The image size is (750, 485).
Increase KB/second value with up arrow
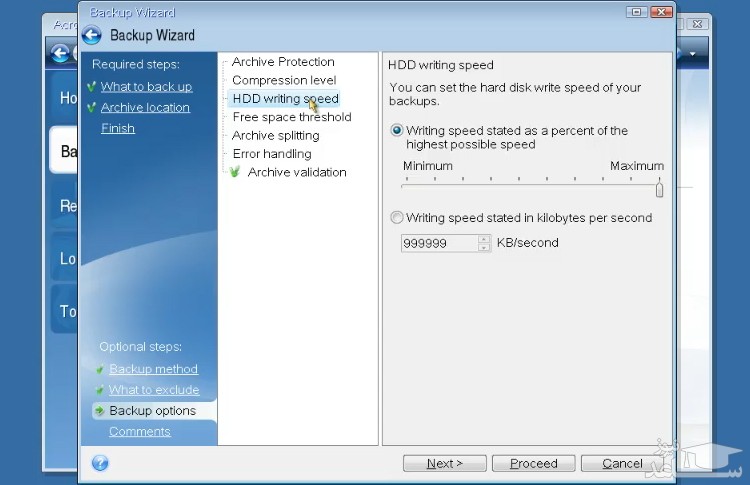click(485, 239)
